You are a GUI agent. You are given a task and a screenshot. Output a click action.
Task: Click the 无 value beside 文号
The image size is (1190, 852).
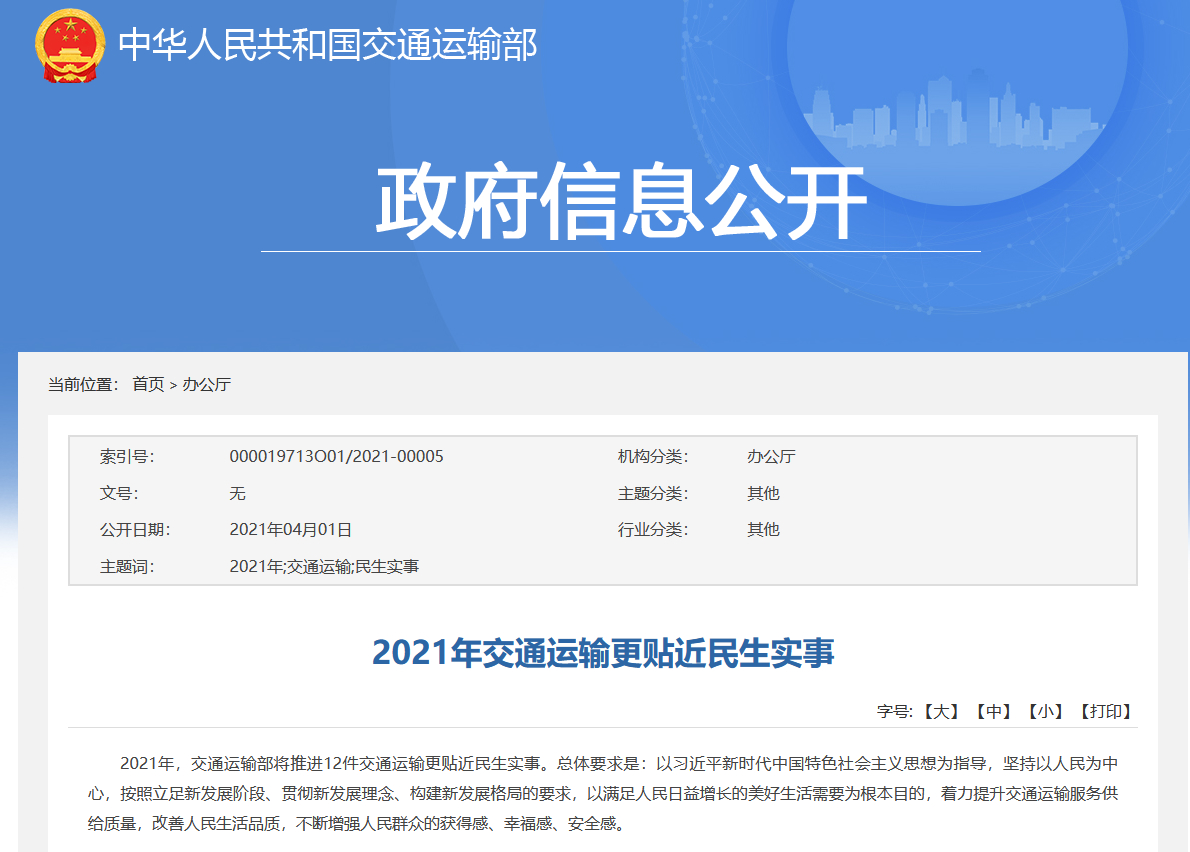pyautogui.click(x=237, y=494)
